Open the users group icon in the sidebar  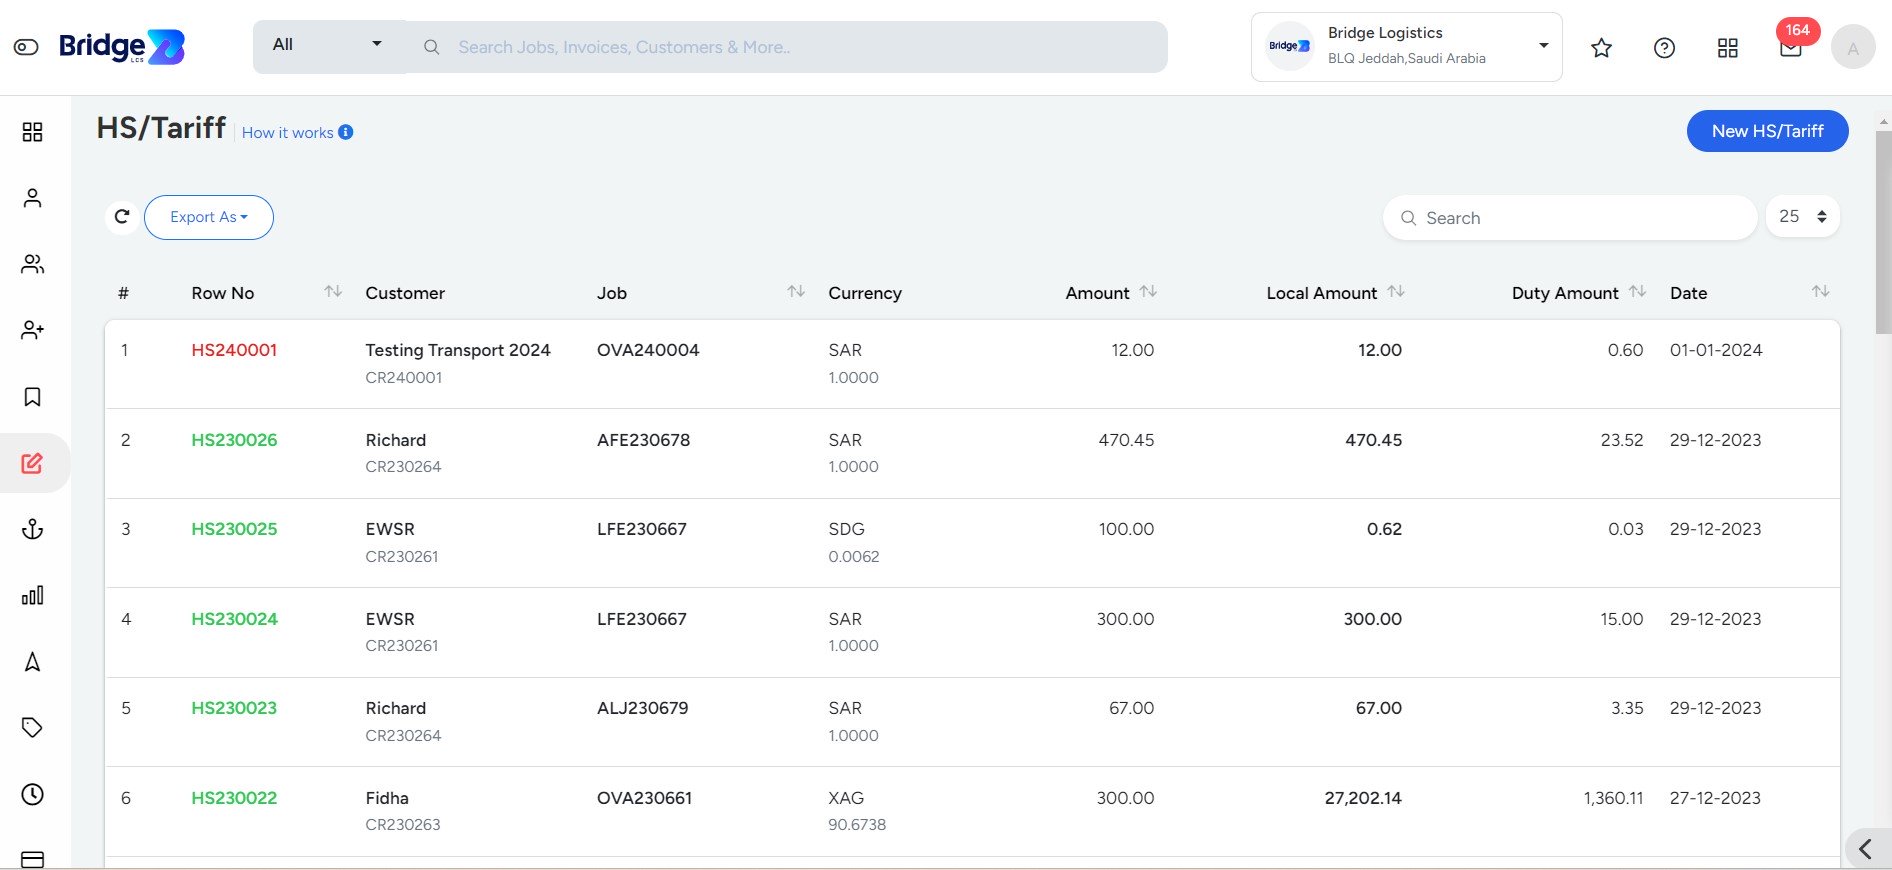coord(32,264)
